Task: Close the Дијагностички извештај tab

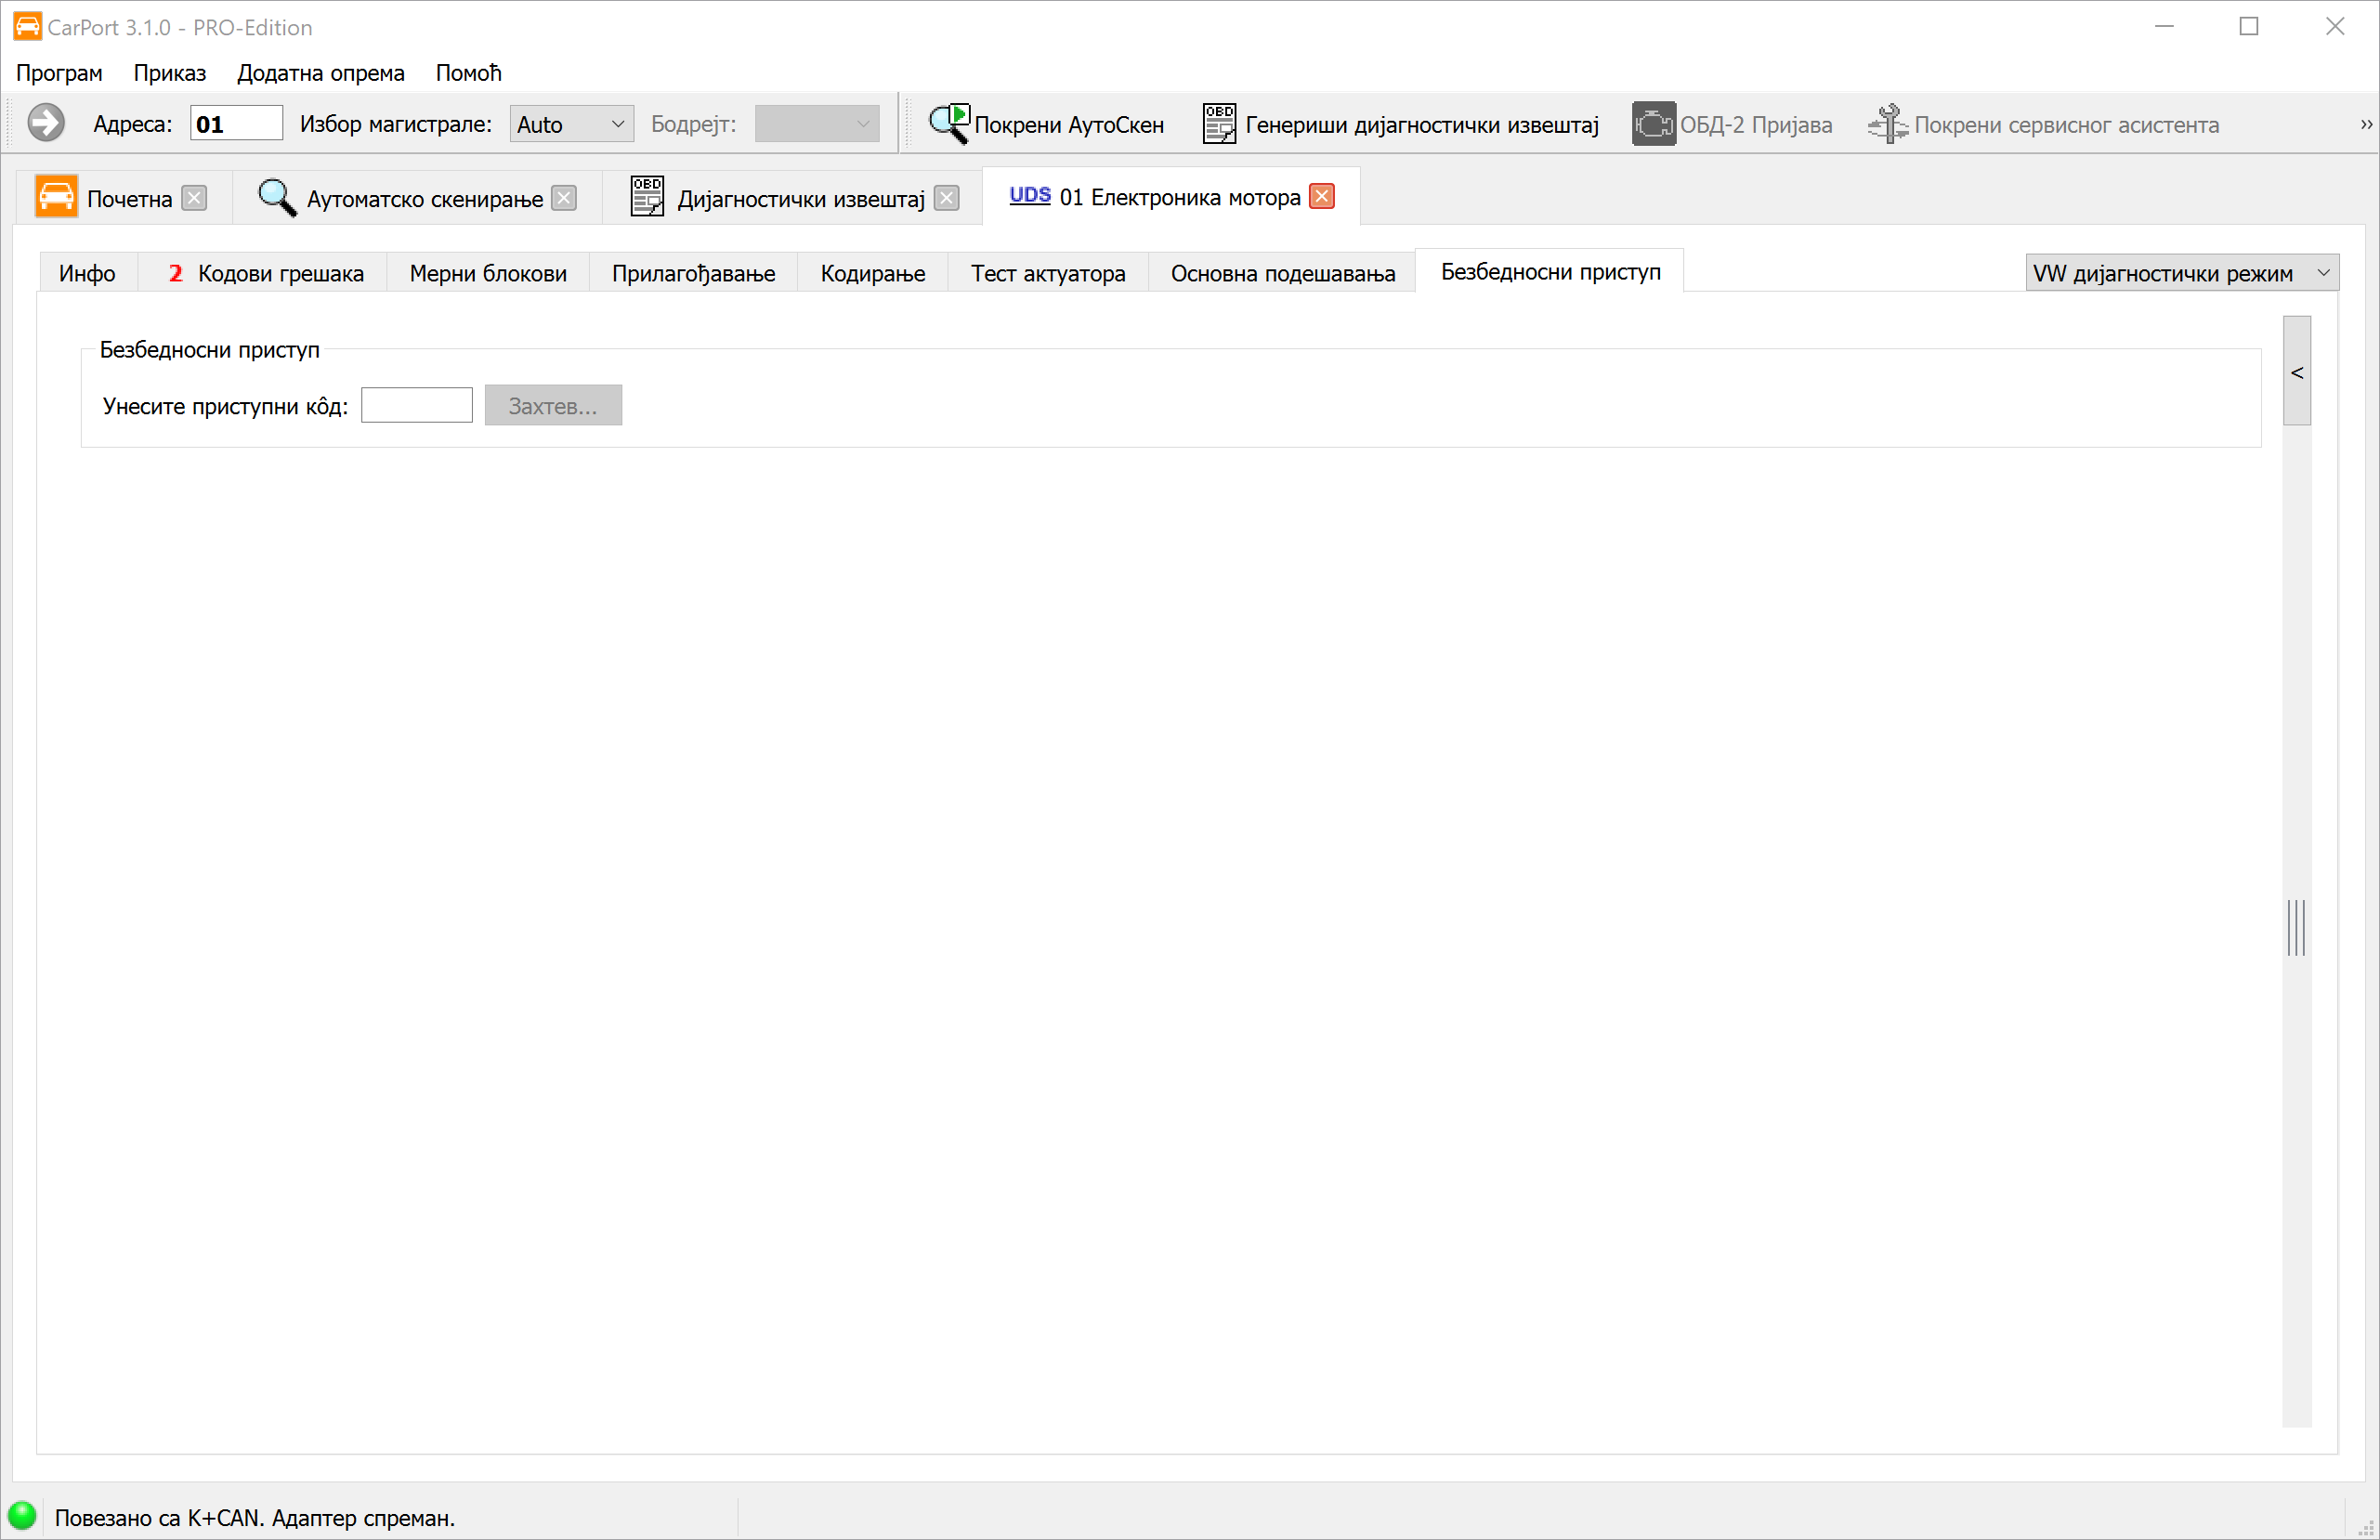Action: (x=946, y=198)
